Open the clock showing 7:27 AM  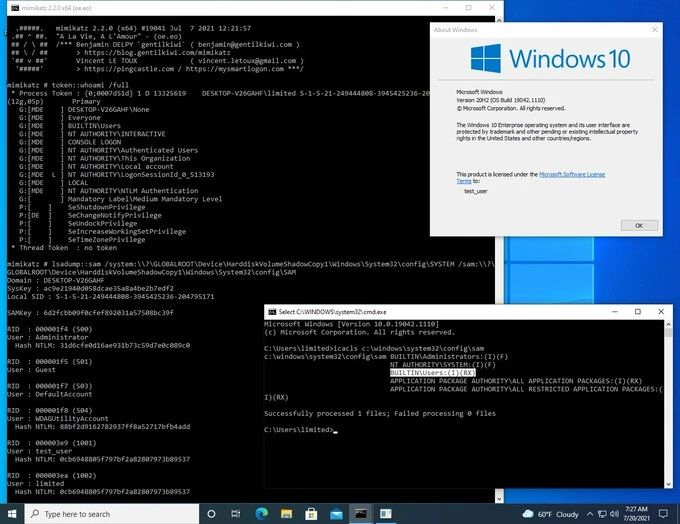[640, 513]
